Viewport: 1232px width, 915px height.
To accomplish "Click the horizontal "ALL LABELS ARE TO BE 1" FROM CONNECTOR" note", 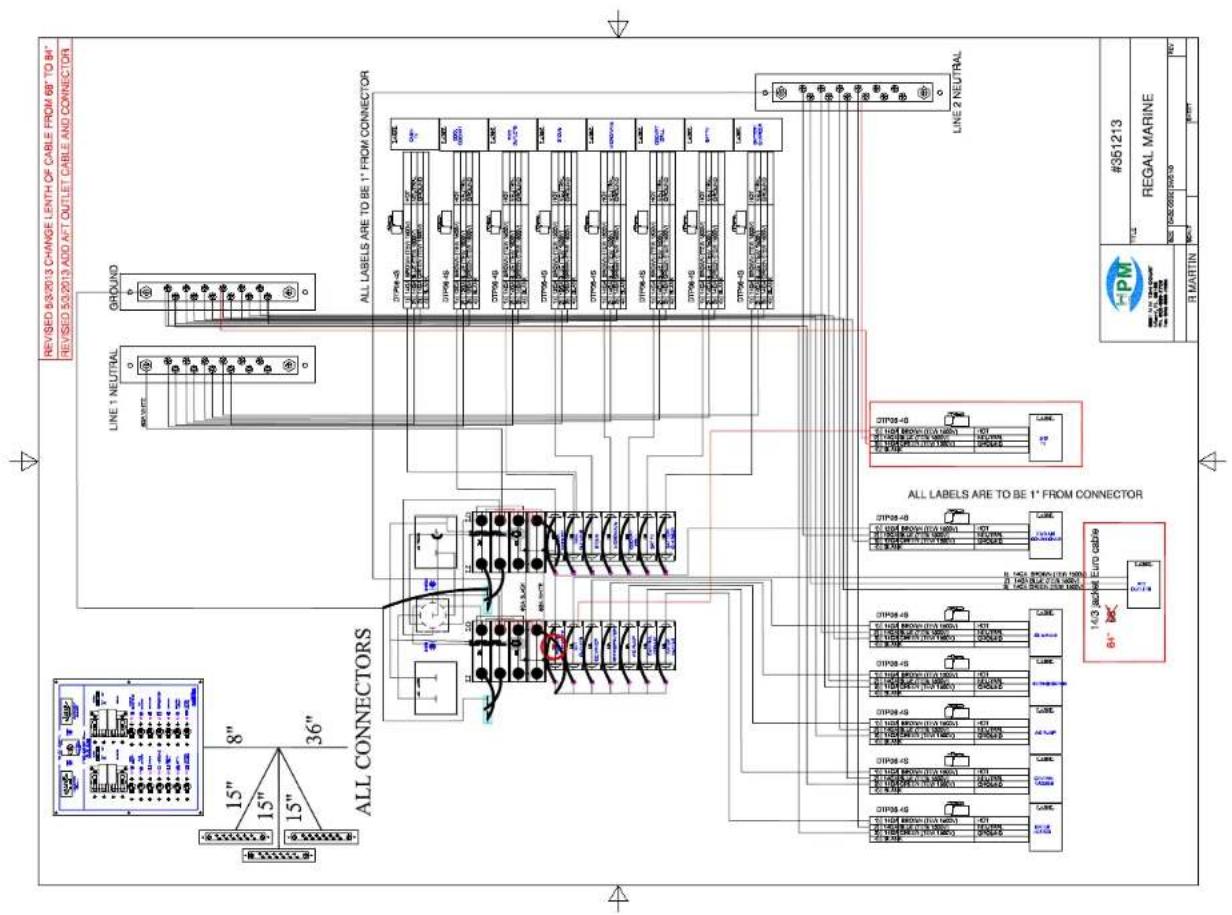I will point(1024,494).
